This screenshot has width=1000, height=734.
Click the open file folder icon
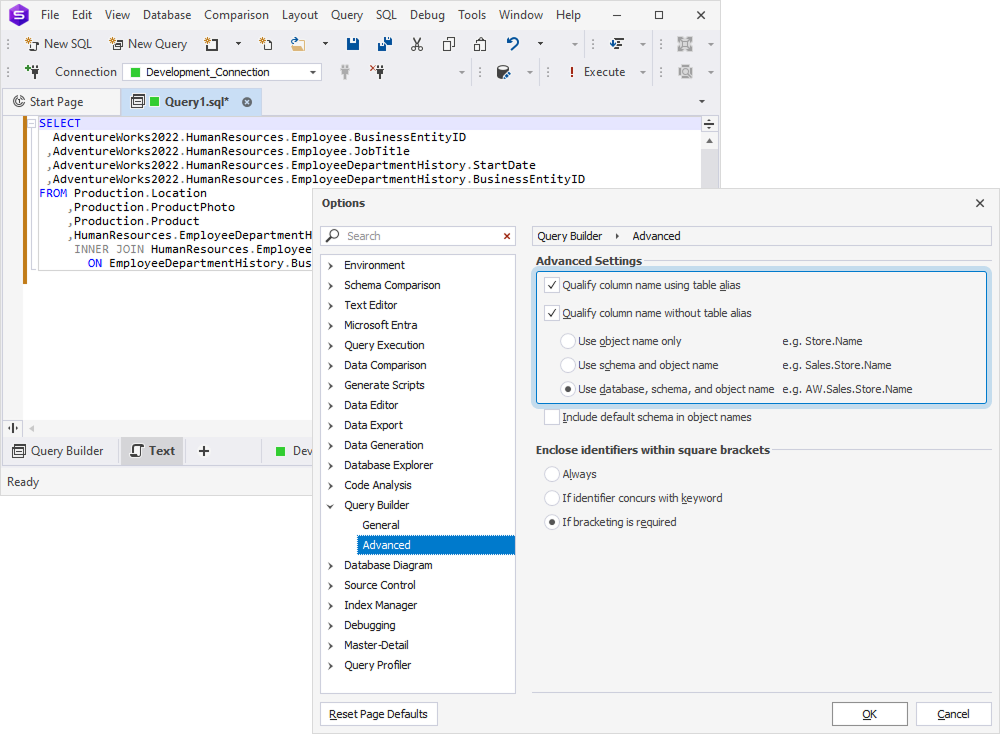(298, 44)
